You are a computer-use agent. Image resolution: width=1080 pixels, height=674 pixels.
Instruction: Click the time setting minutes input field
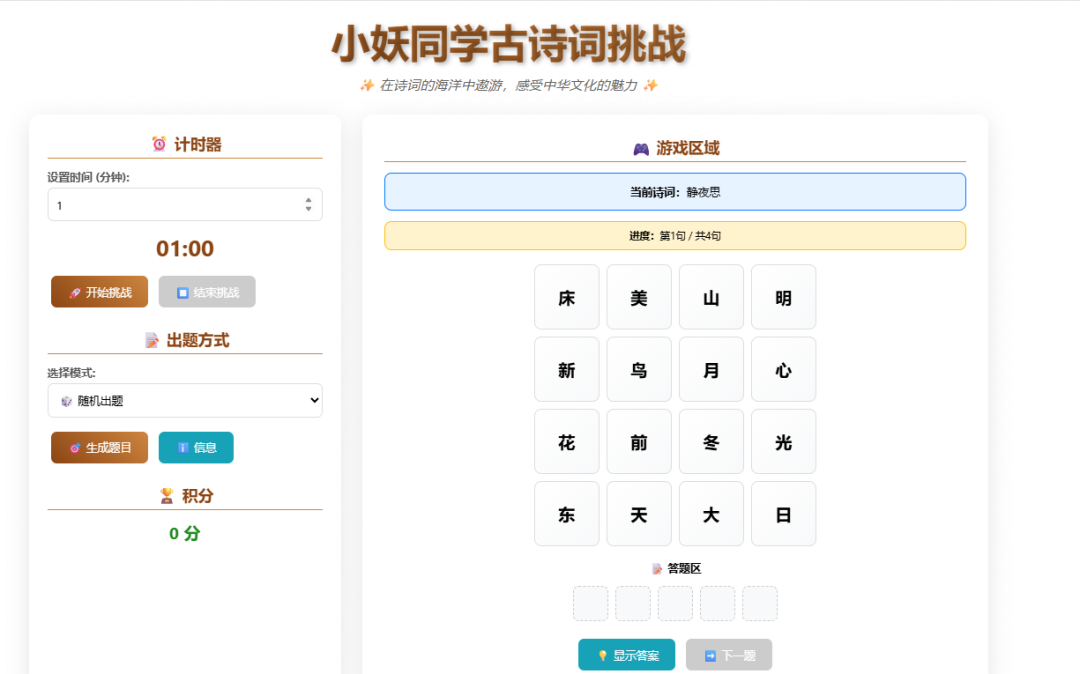[x=185, y=205]
